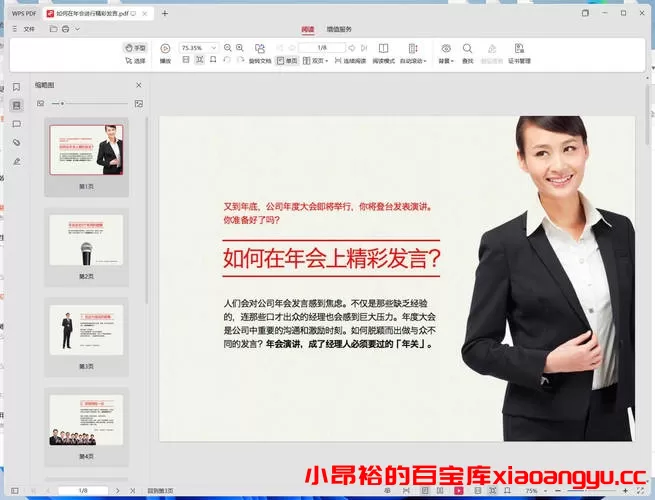655x500 pixels.
Task: Enter fullscreen via status bar expand icon
Action: point(641,491)
